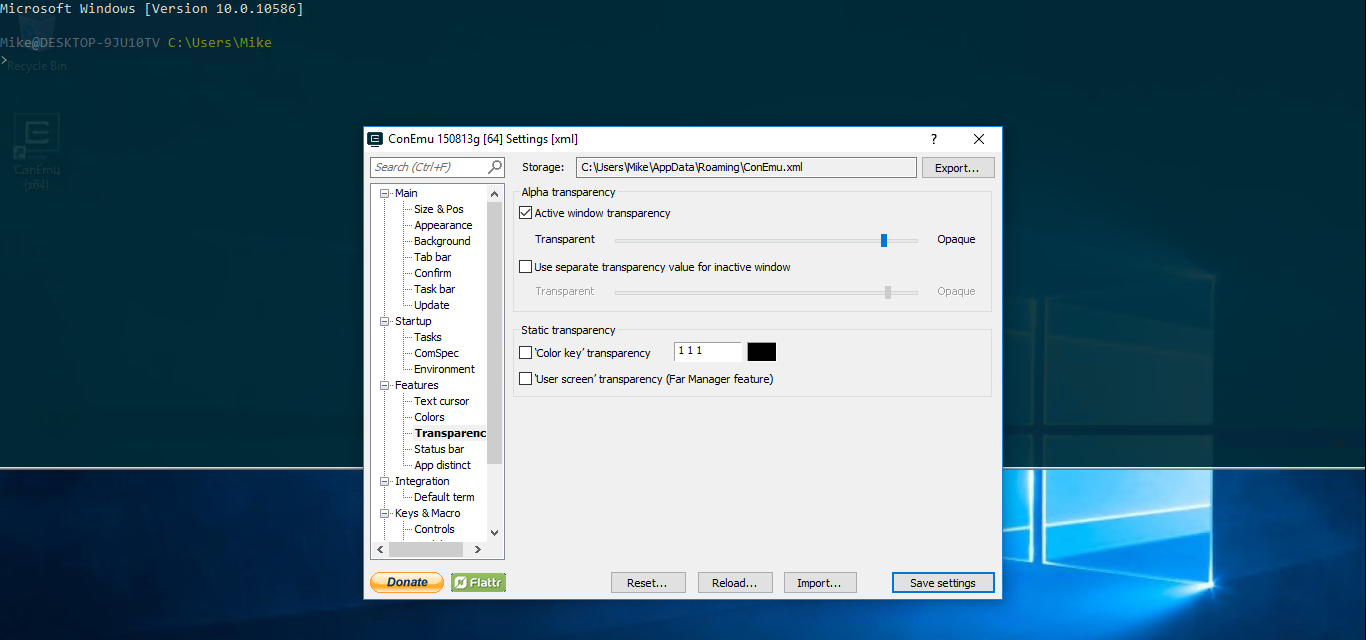1366x640 pixels.
Task: Click the question mark help button
Action: tap(934, 139)
